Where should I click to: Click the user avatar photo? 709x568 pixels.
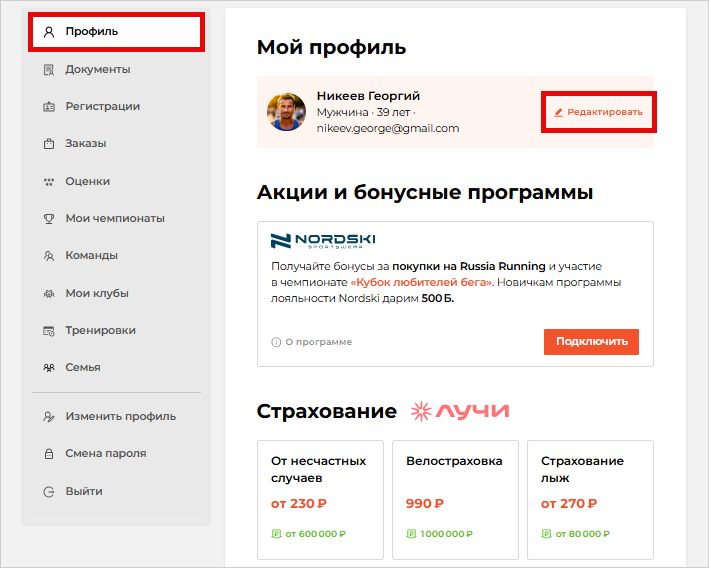[x=286, y=112]
